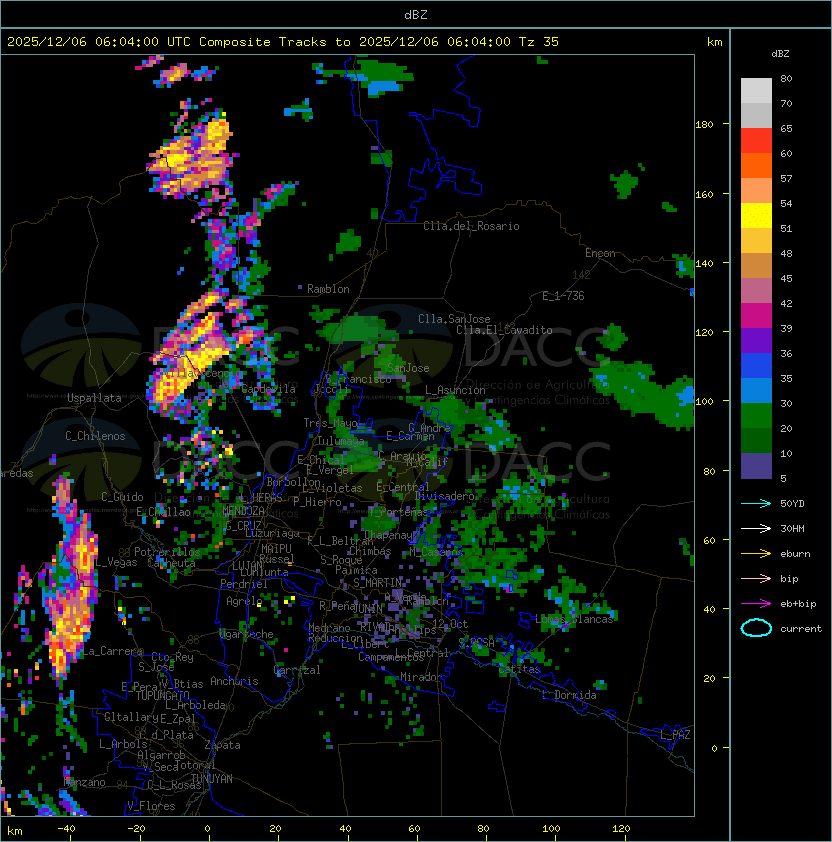Click the cyan 'current' ellipse symbol
The height and width of the screenshot is (842, 832).
756,628
